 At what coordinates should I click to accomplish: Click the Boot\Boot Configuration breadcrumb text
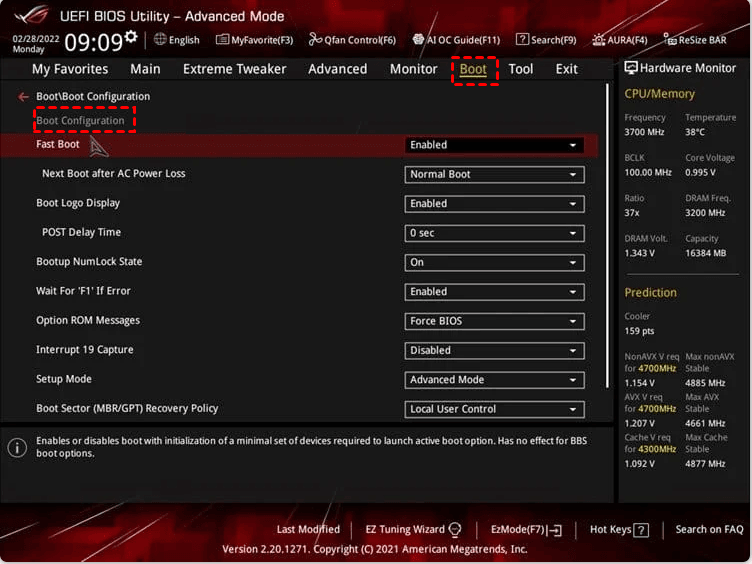[93, 96]
